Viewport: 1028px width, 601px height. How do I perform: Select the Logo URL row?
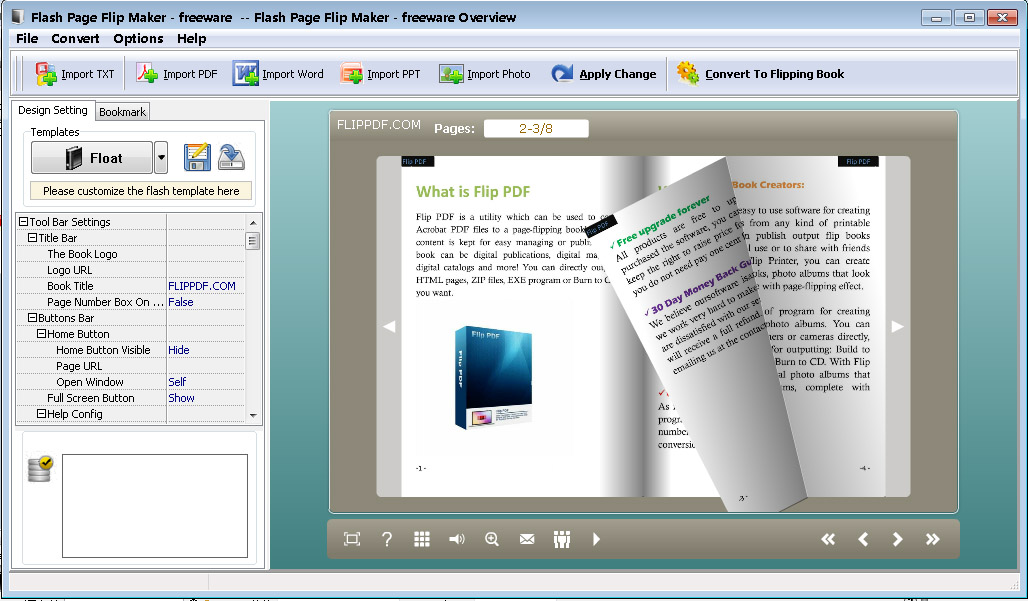tap(130, 270)
